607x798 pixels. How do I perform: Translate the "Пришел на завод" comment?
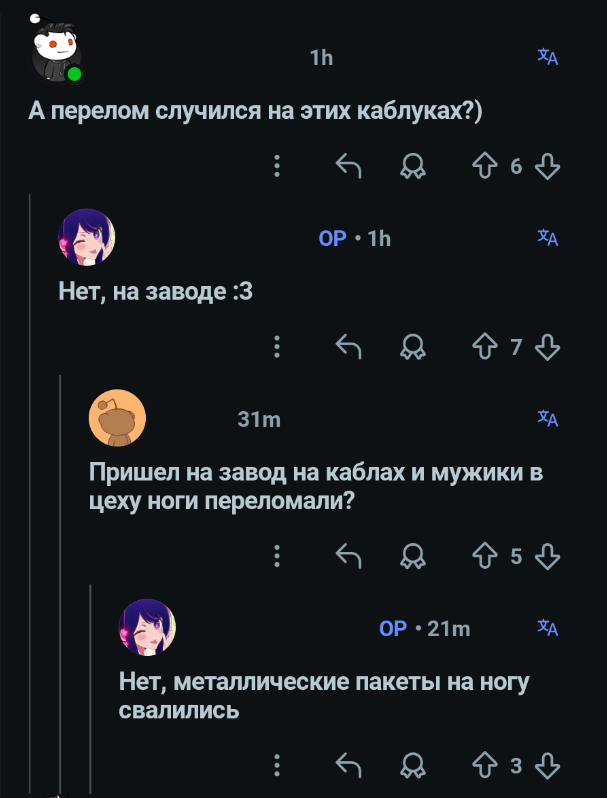coord(547,419)
